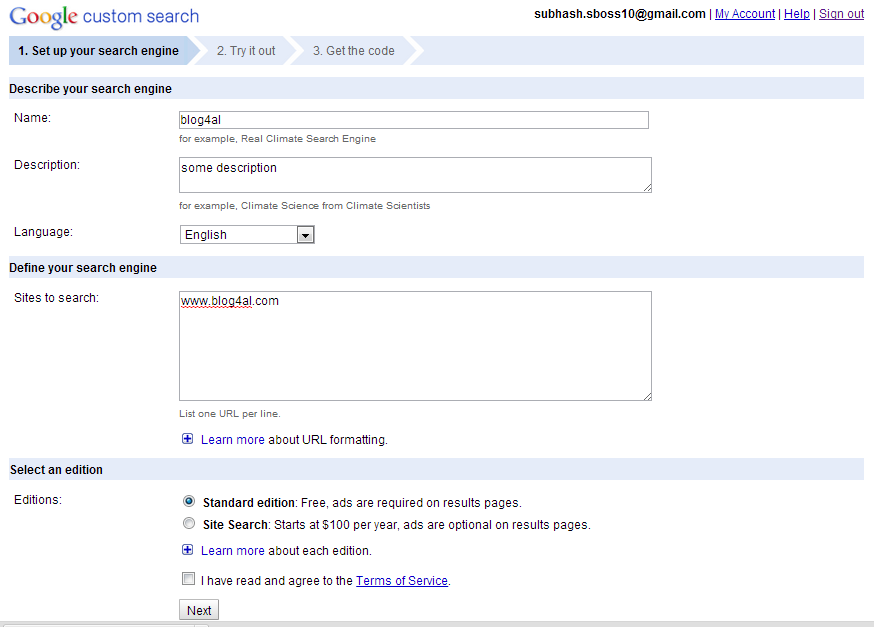The width and height of the screenshot is (874, 627).
Task: Focus the Name field containing blog4al
Action: coord(414,120)
